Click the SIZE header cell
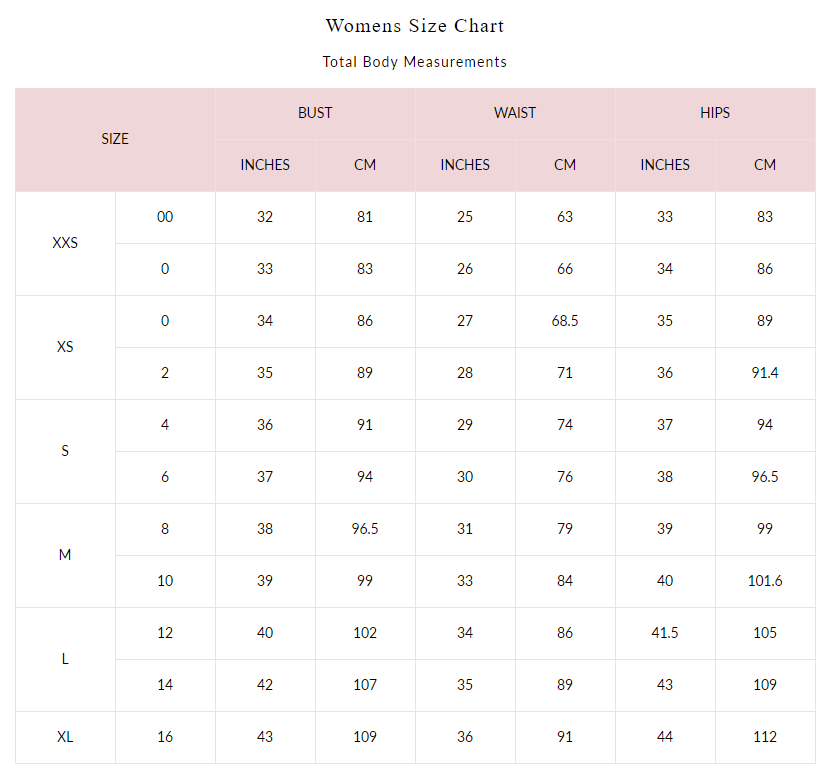The image size is (822, 770). [115, 139]
